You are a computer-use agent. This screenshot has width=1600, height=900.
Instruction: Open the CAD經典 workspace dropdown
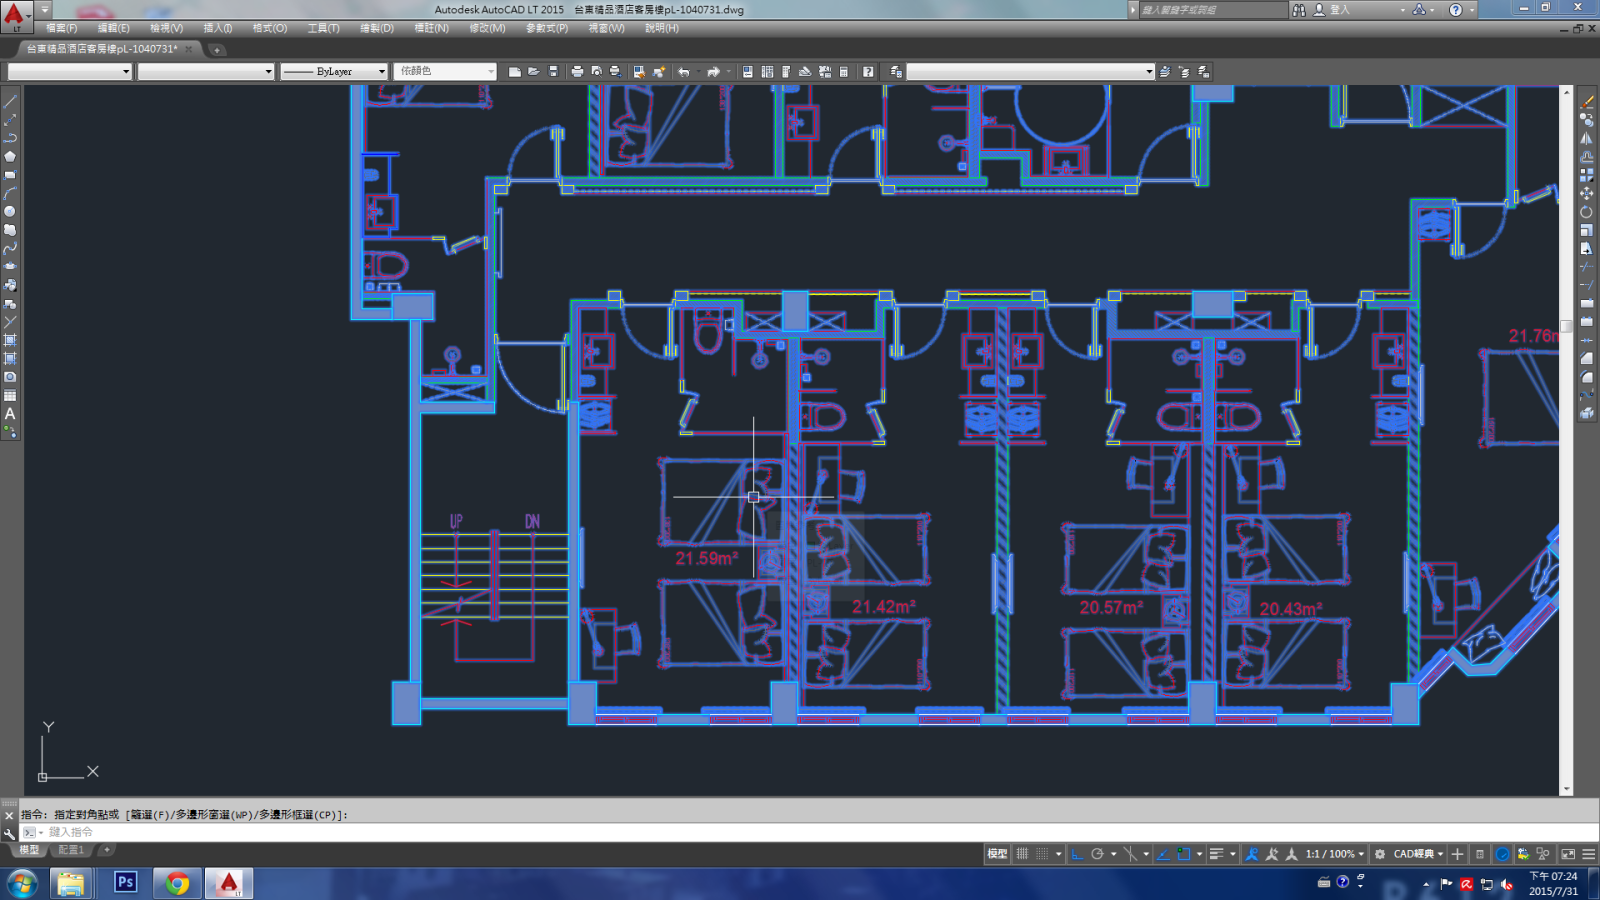click(x=1419, y=854)
